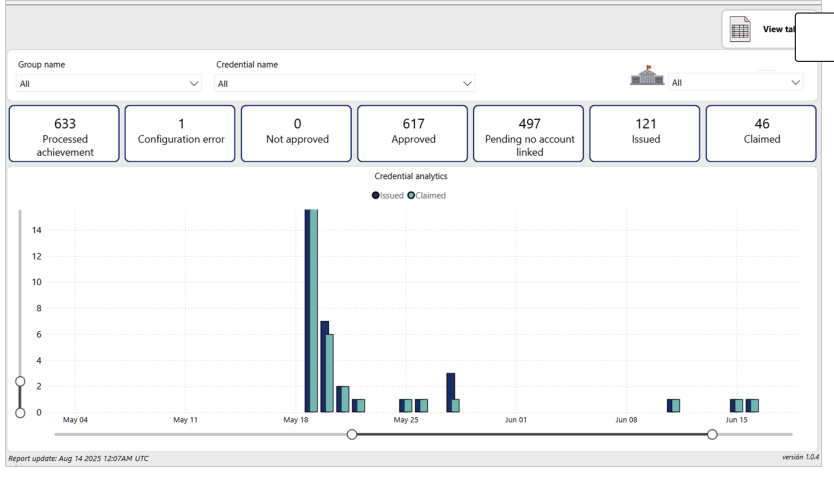This screenshot has height=480, width=834.
Task: Click the Not approved card
Action: (297, 133)
